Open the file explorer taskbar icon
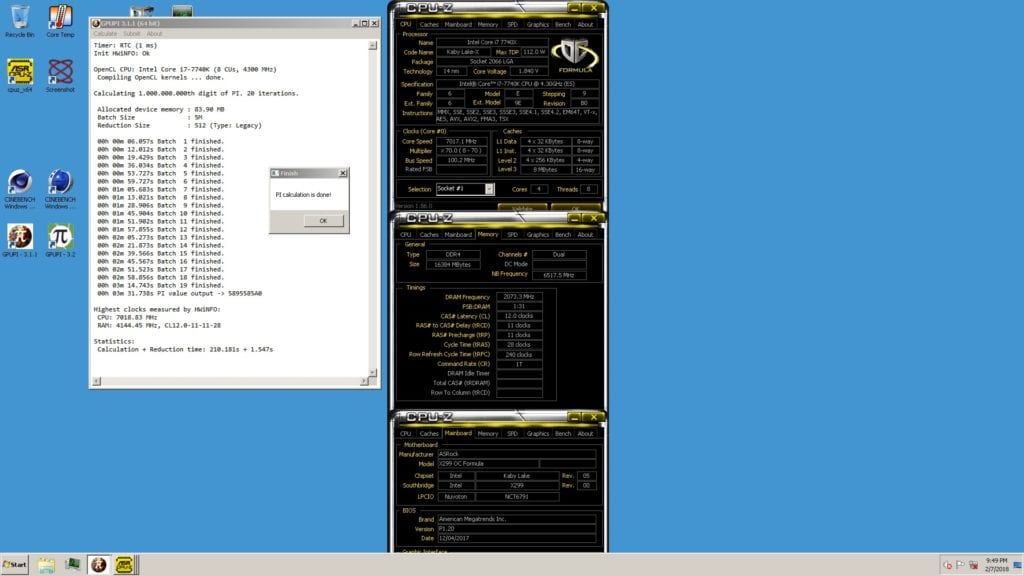 [x=46, y=565]
